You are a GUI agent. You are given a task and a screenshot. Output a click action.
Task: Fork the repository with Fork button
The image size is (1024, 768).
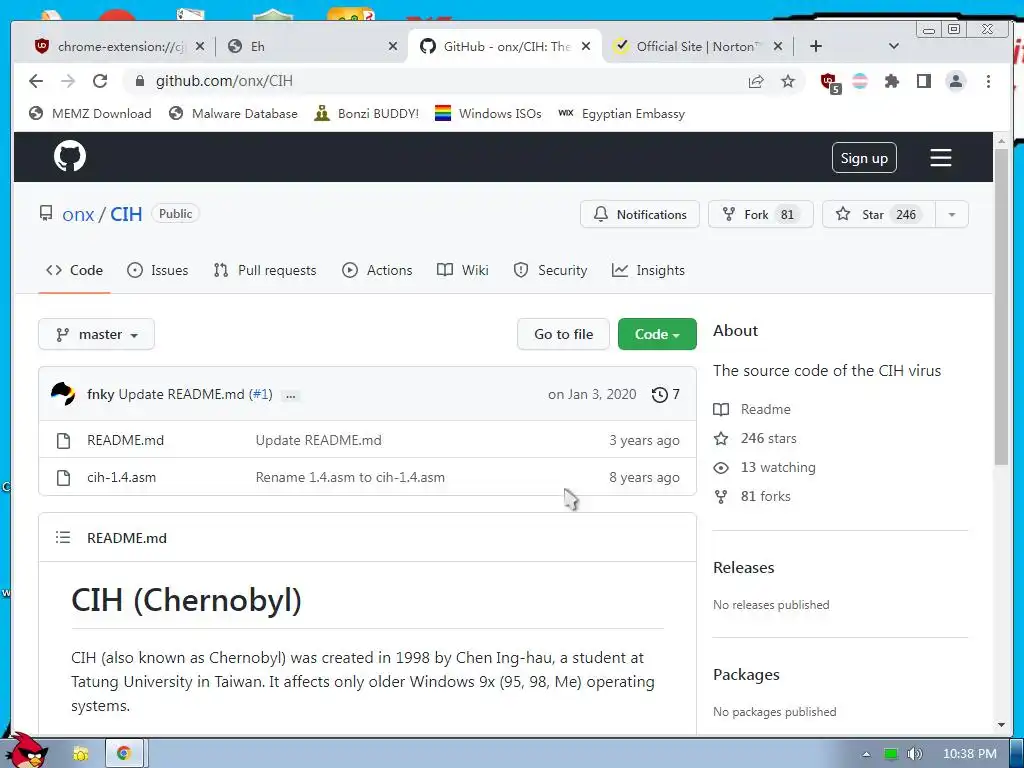point(760,214)
